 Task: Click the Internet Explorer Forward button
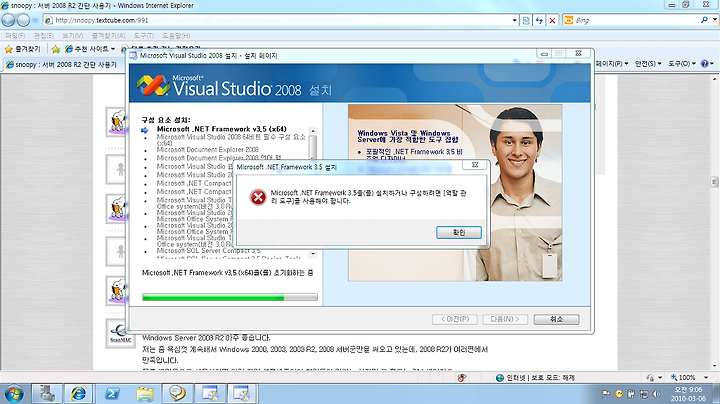[x=23, y=20]
